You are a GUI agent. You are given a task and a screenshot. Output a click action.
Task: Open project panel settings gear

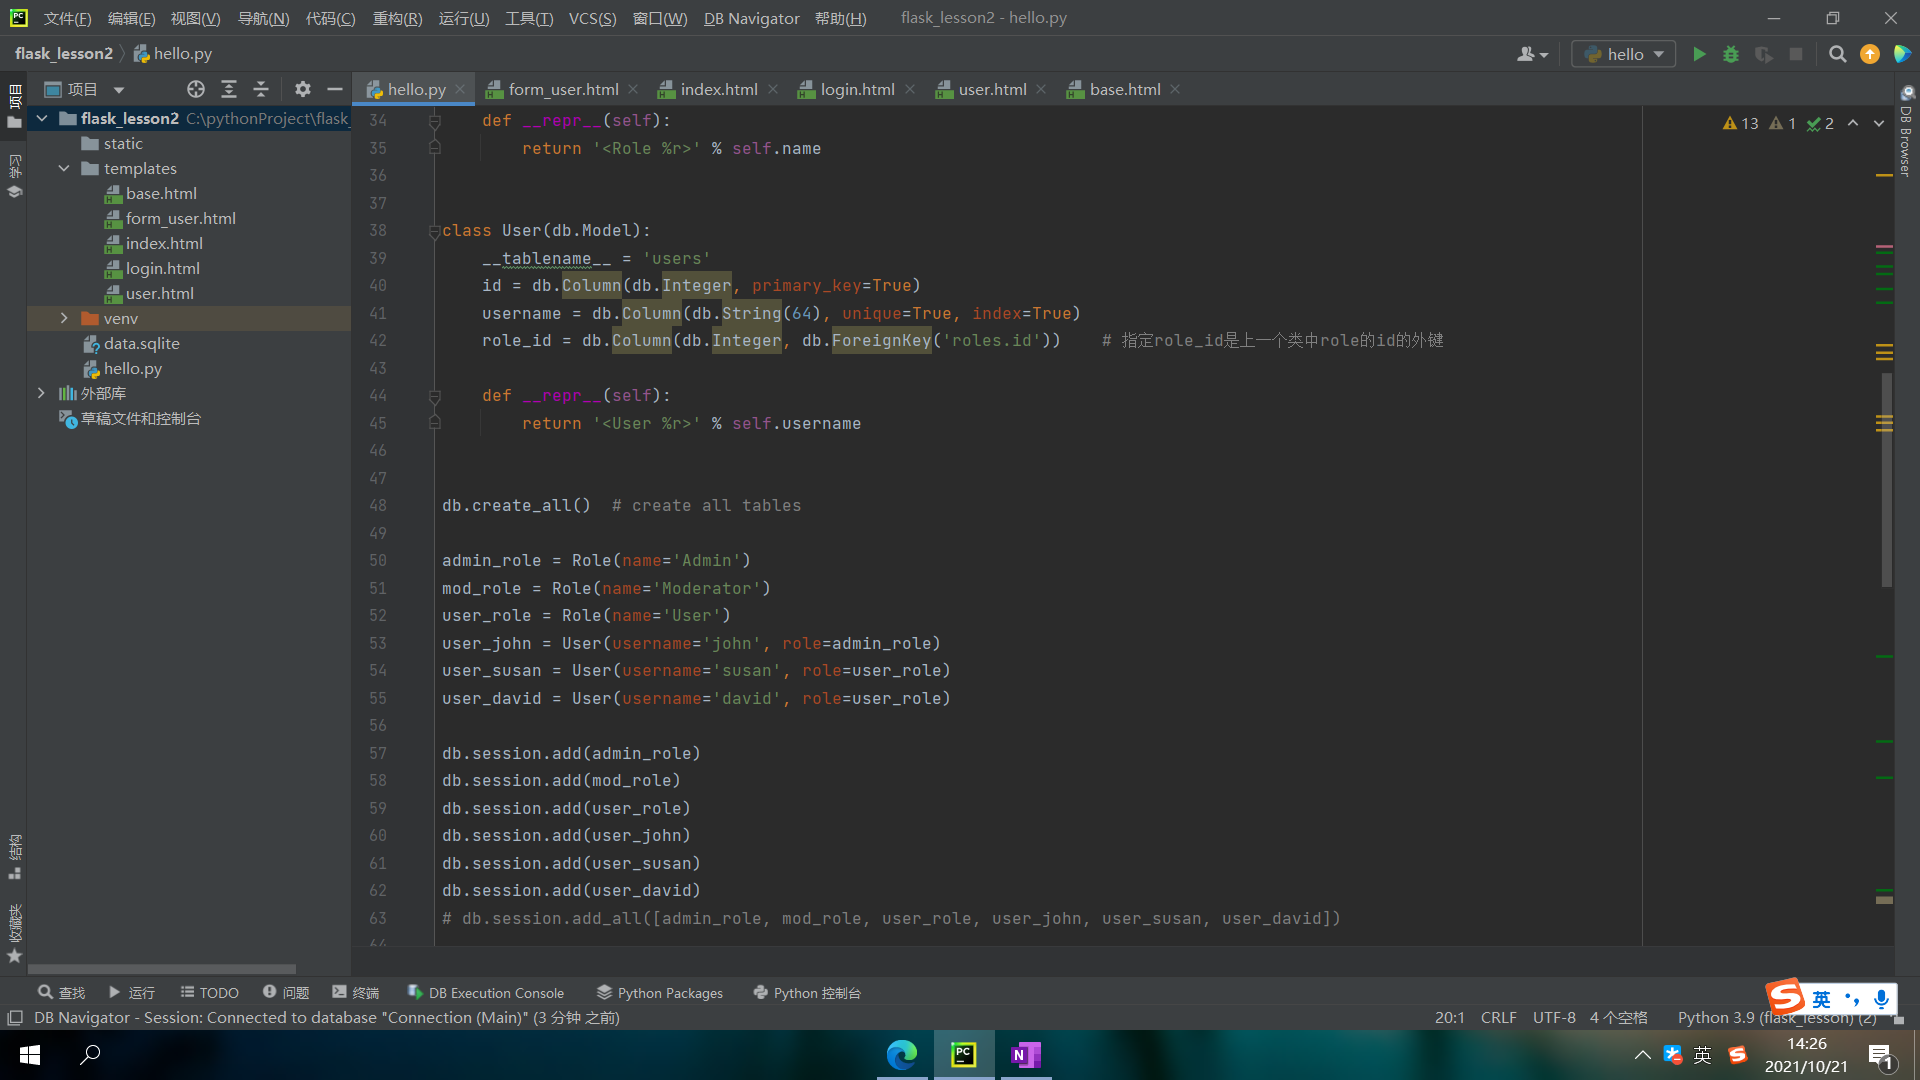(303, 89)
